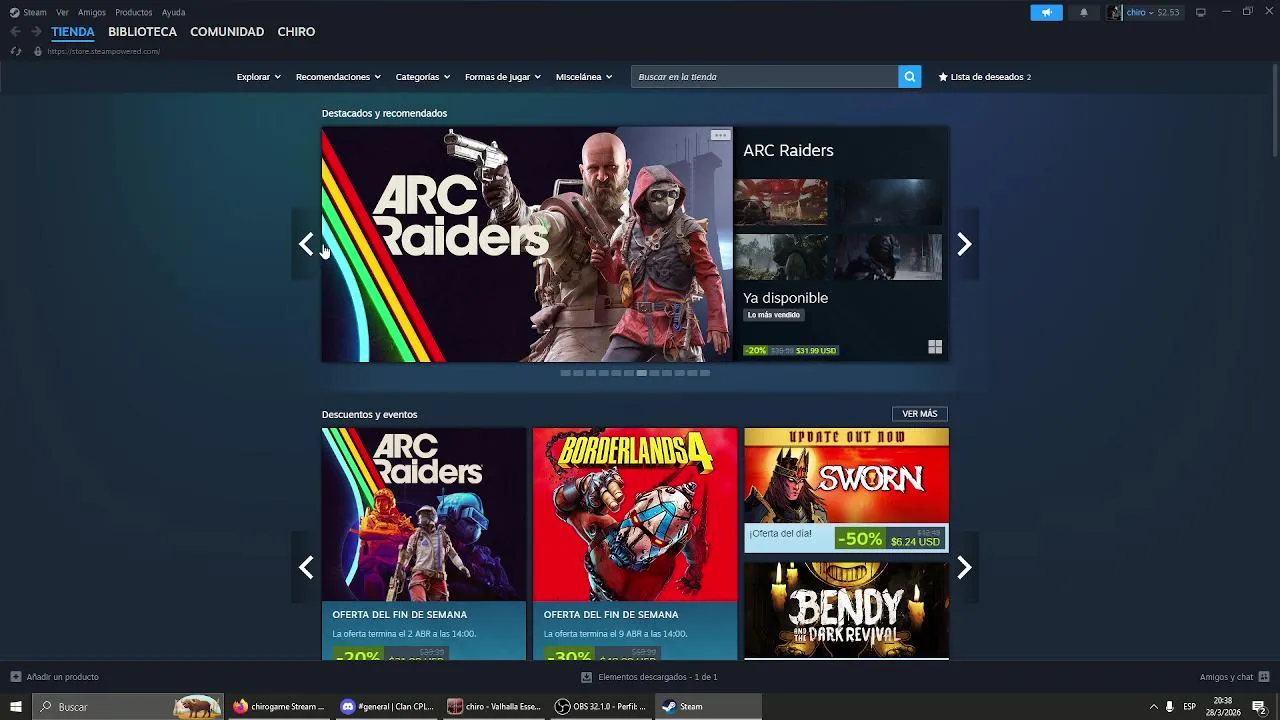Image resolution: width=1280 pixels, height=720 pixels.
Task: Open ARC Raiders weekend offer card
Action: click(x=424, y=544)
